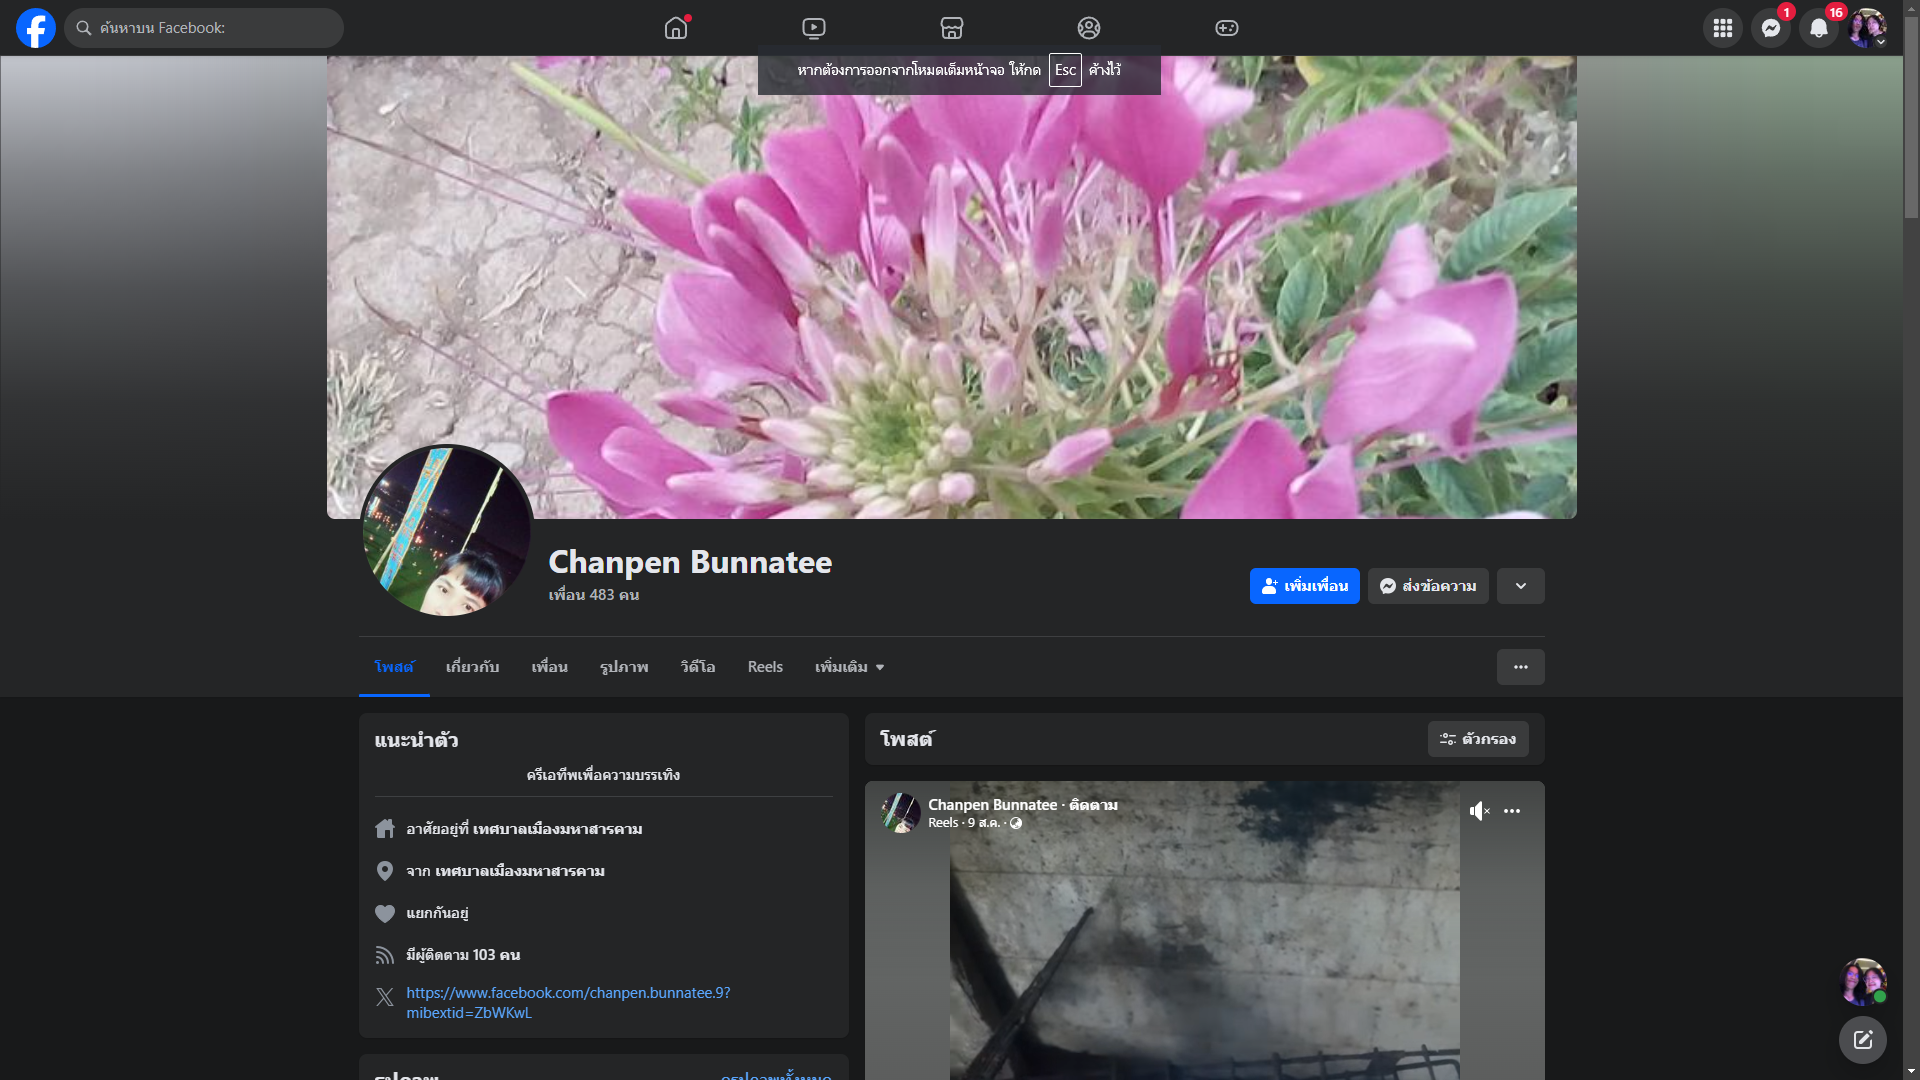Screen dimensions: 1920x1080
Task: Expand the chevron dropdown beside ส่งข้อความ
Action: [1520, 586]
